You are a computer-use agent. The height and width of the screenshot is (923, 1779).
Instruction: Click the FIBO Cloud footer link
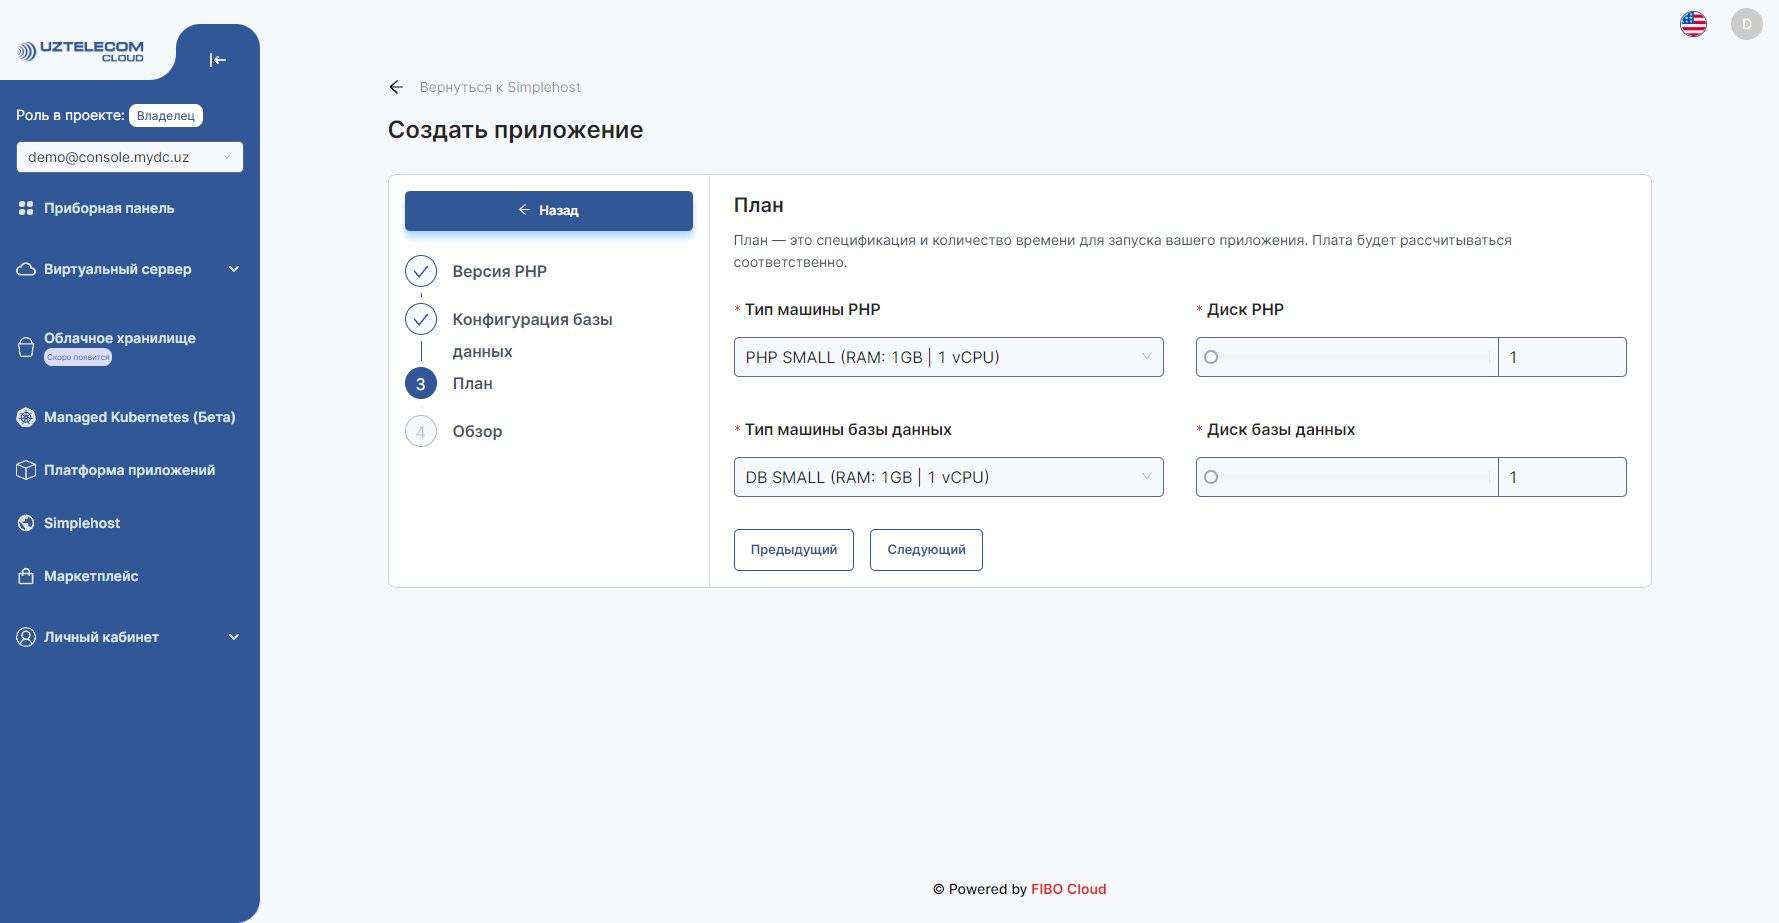pyautogui.click(x=1068, y=888)
